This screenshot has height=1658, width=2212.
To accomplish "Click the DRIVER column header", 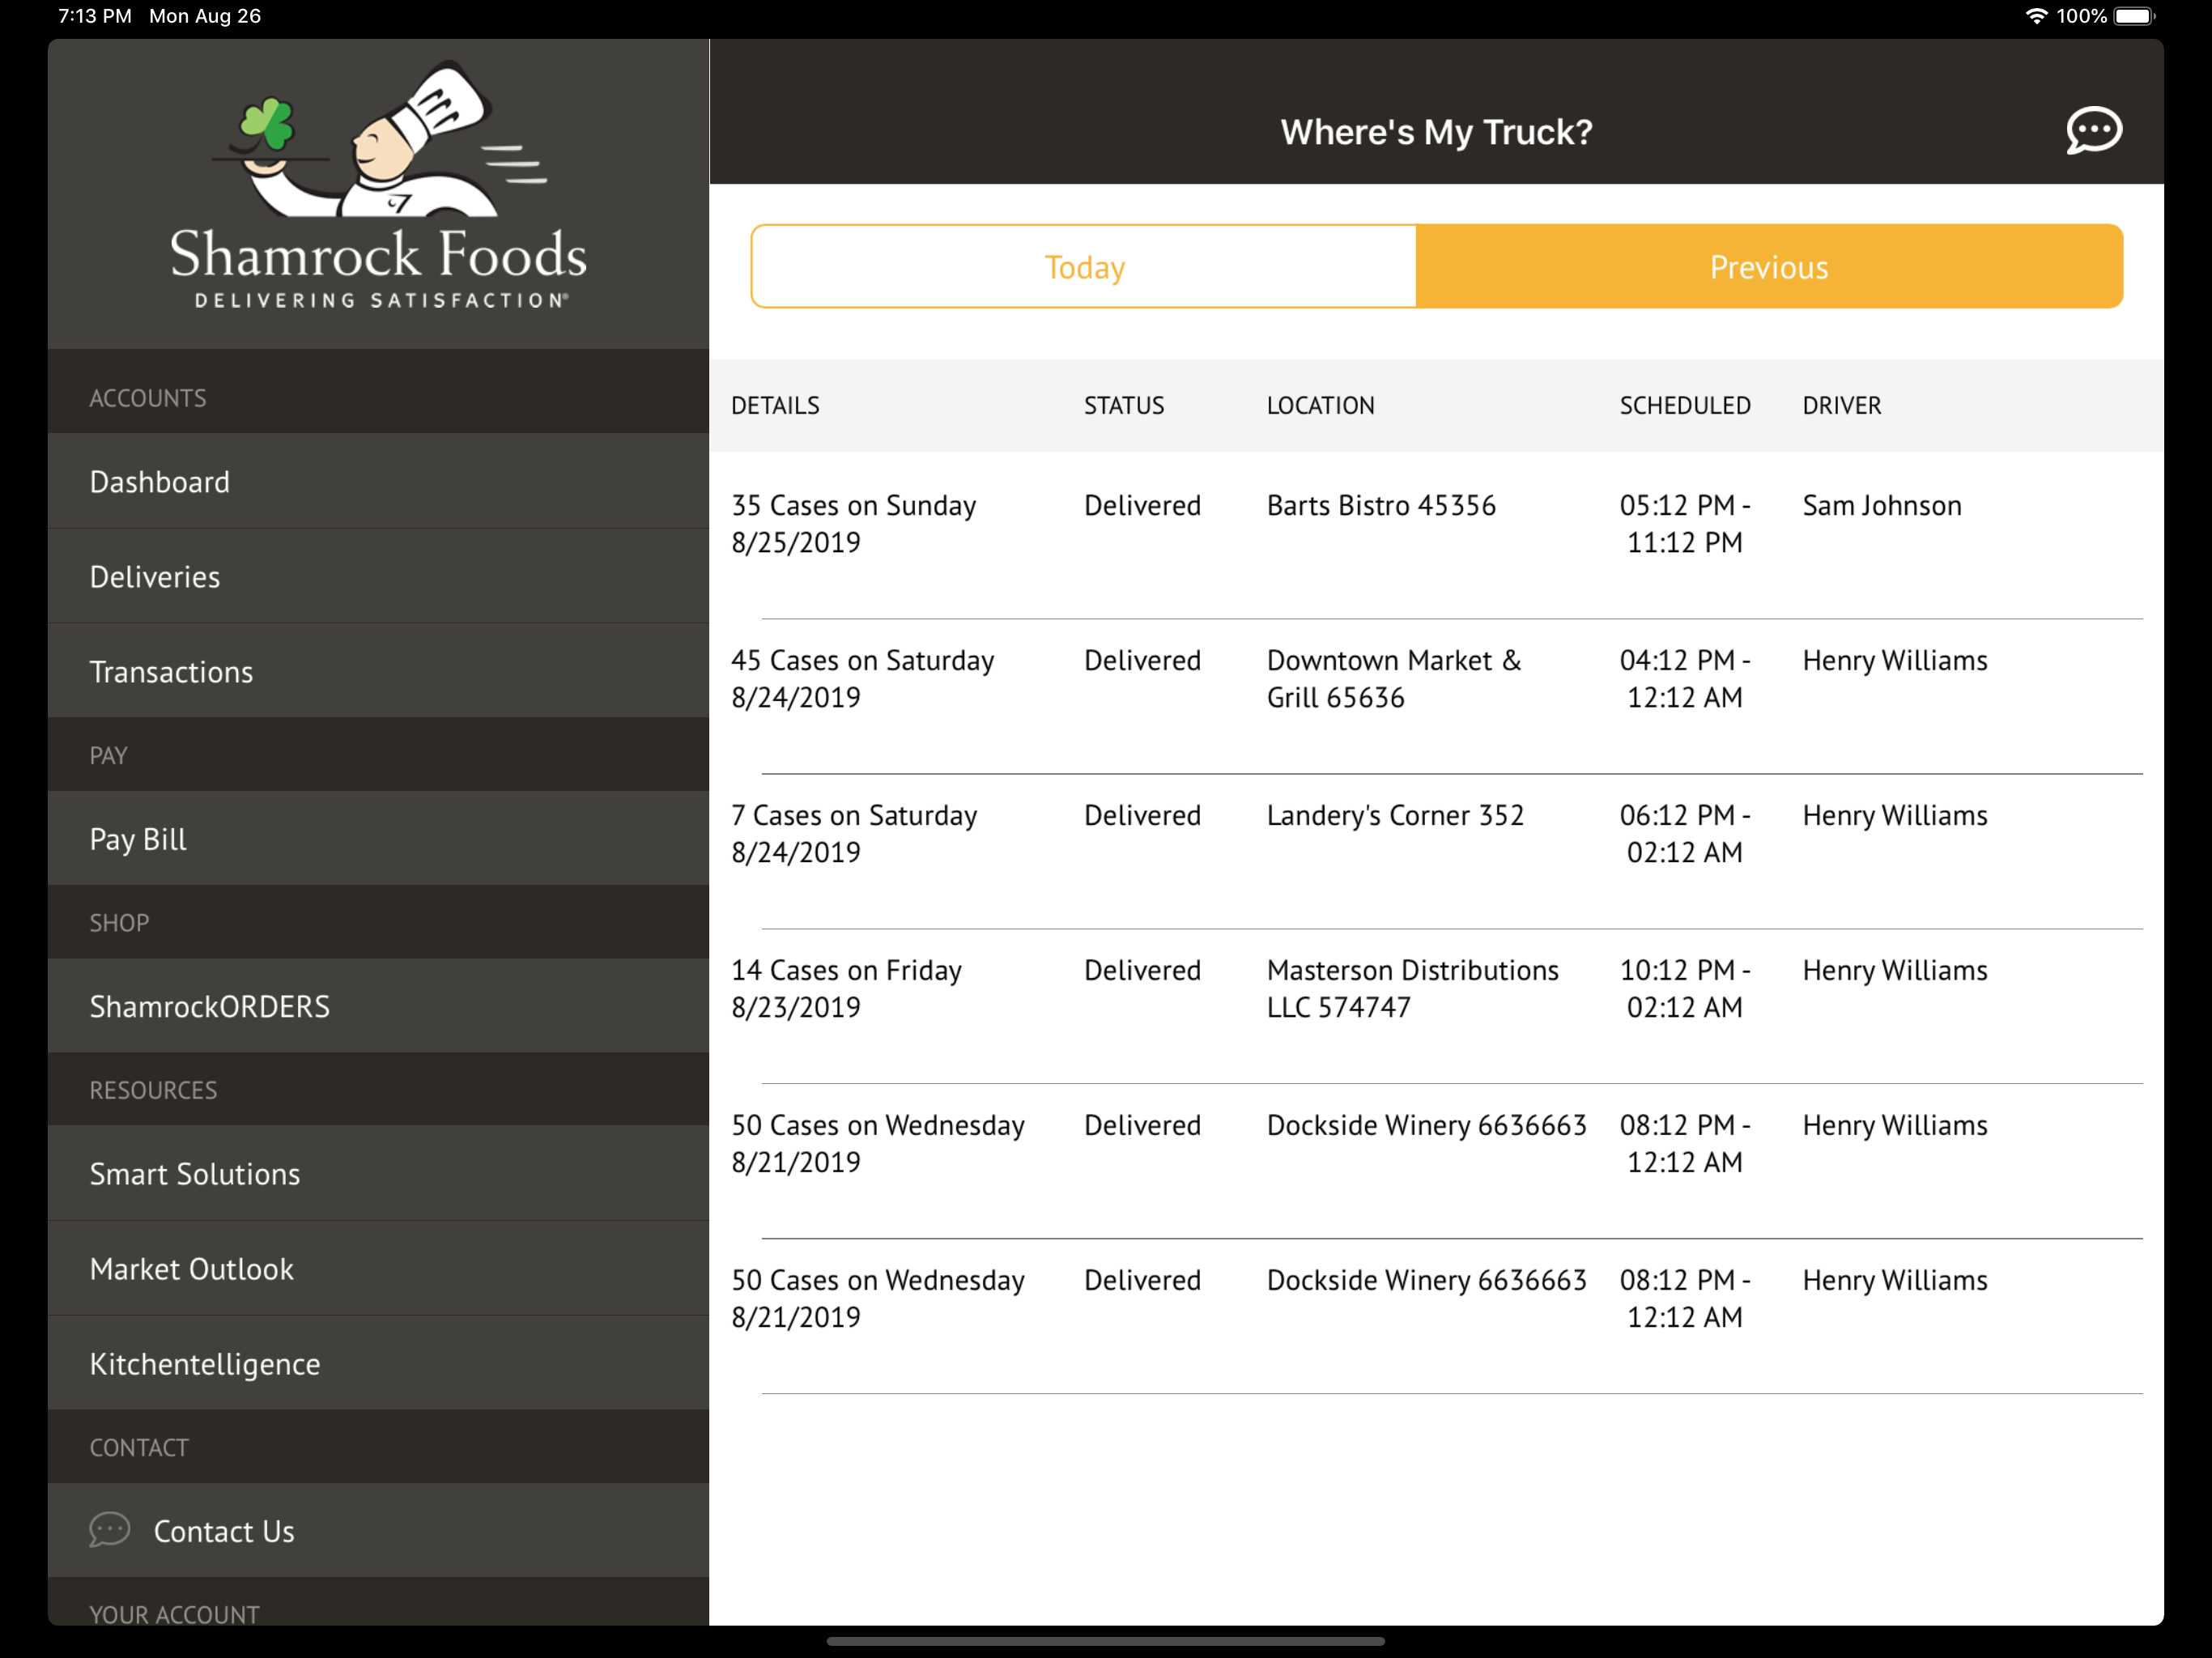I will click(x=1841, y=406).
